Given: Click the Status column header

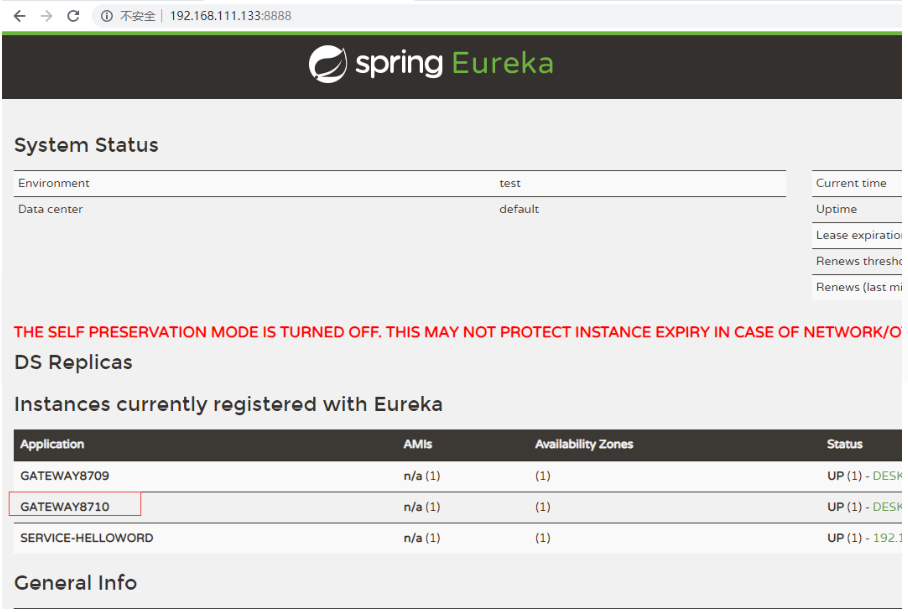Looking at the screenshot, I should (845, 444).
